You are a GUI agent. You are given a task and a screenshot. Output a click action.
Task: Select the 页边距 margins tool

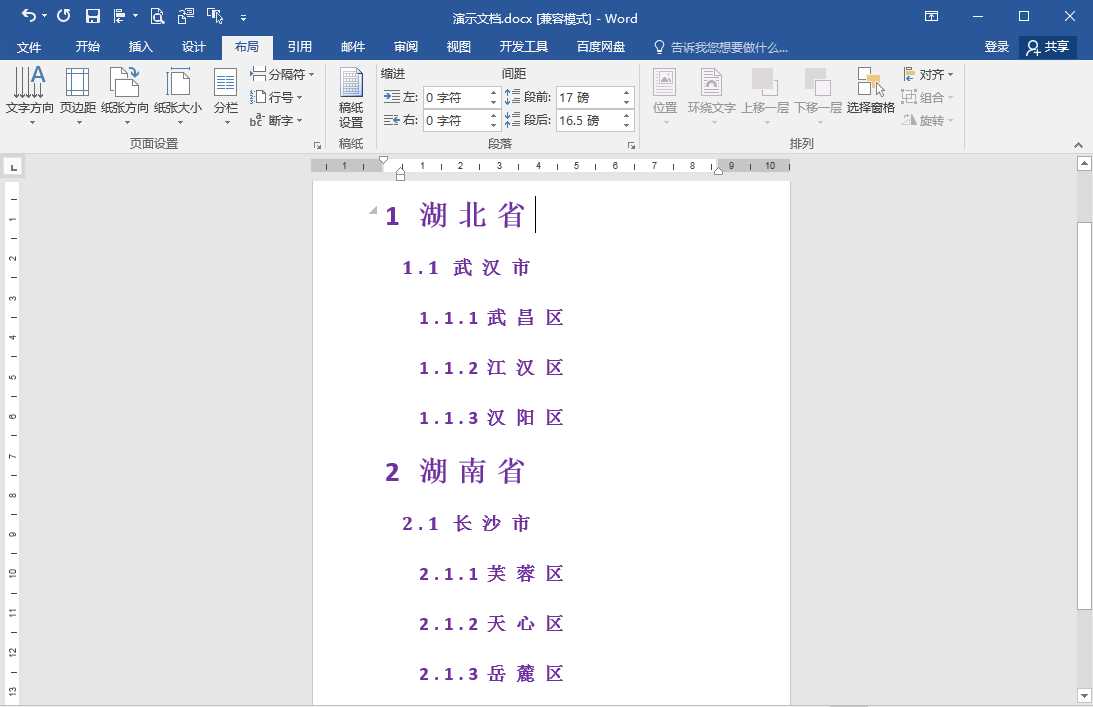point(77,95)
